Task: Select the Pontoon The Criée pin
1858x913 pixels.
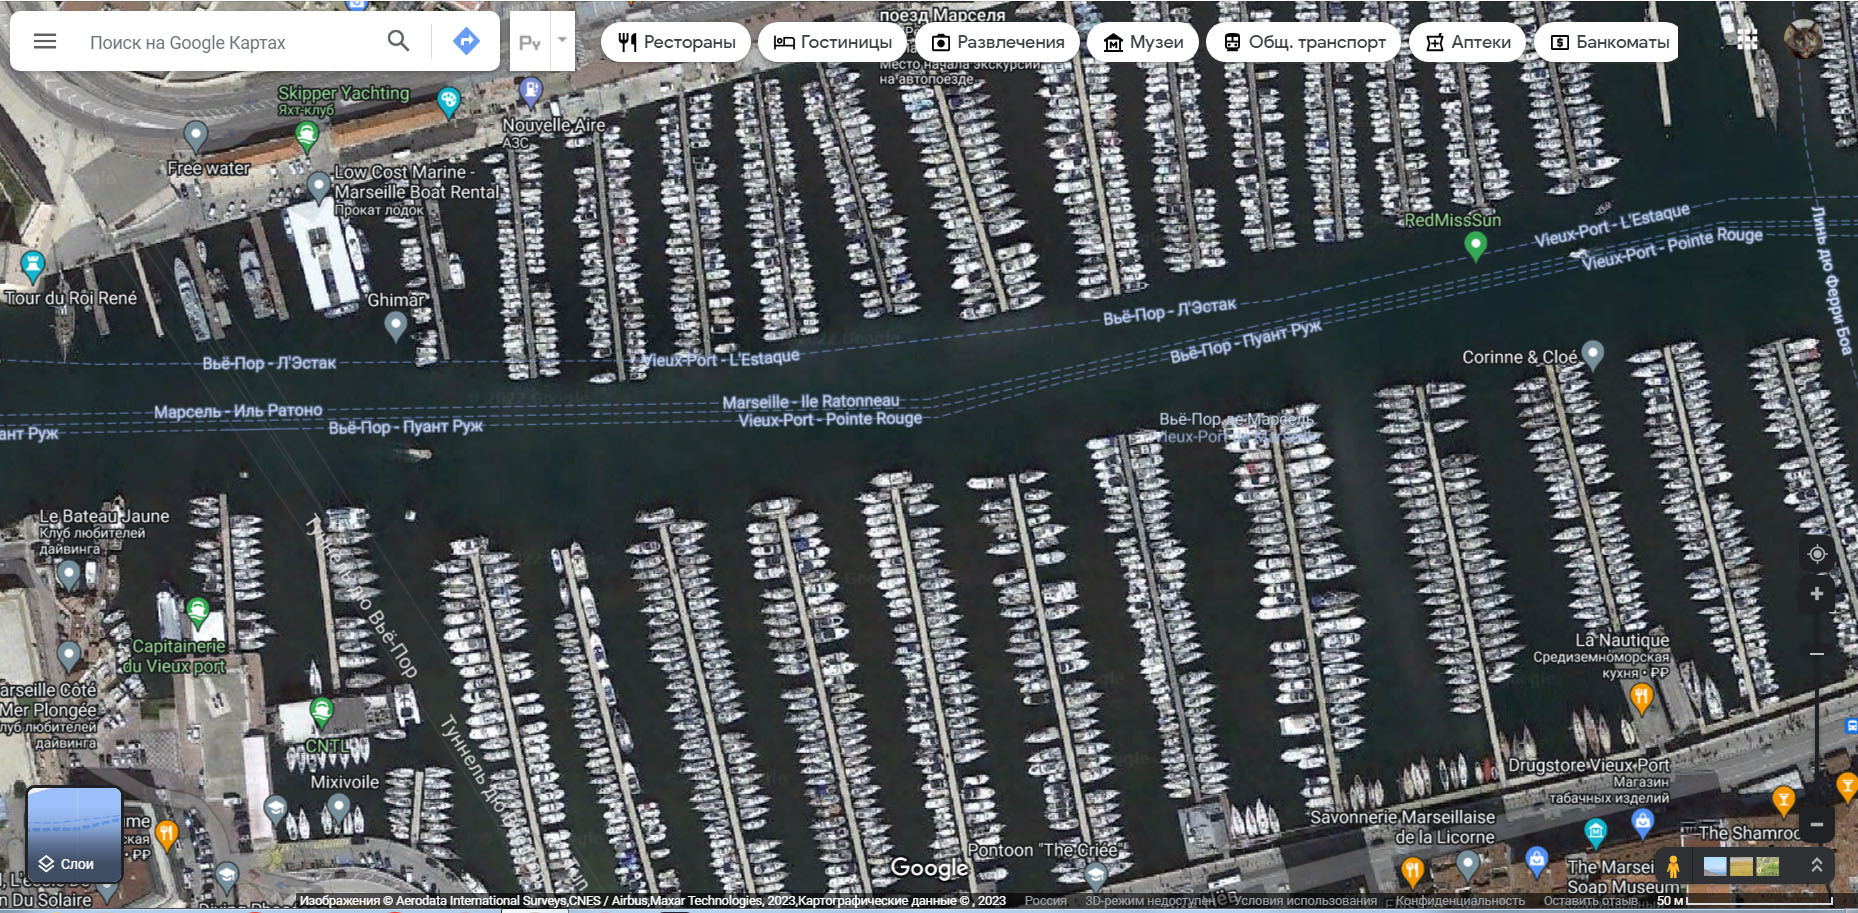Action: point(1096,877)
